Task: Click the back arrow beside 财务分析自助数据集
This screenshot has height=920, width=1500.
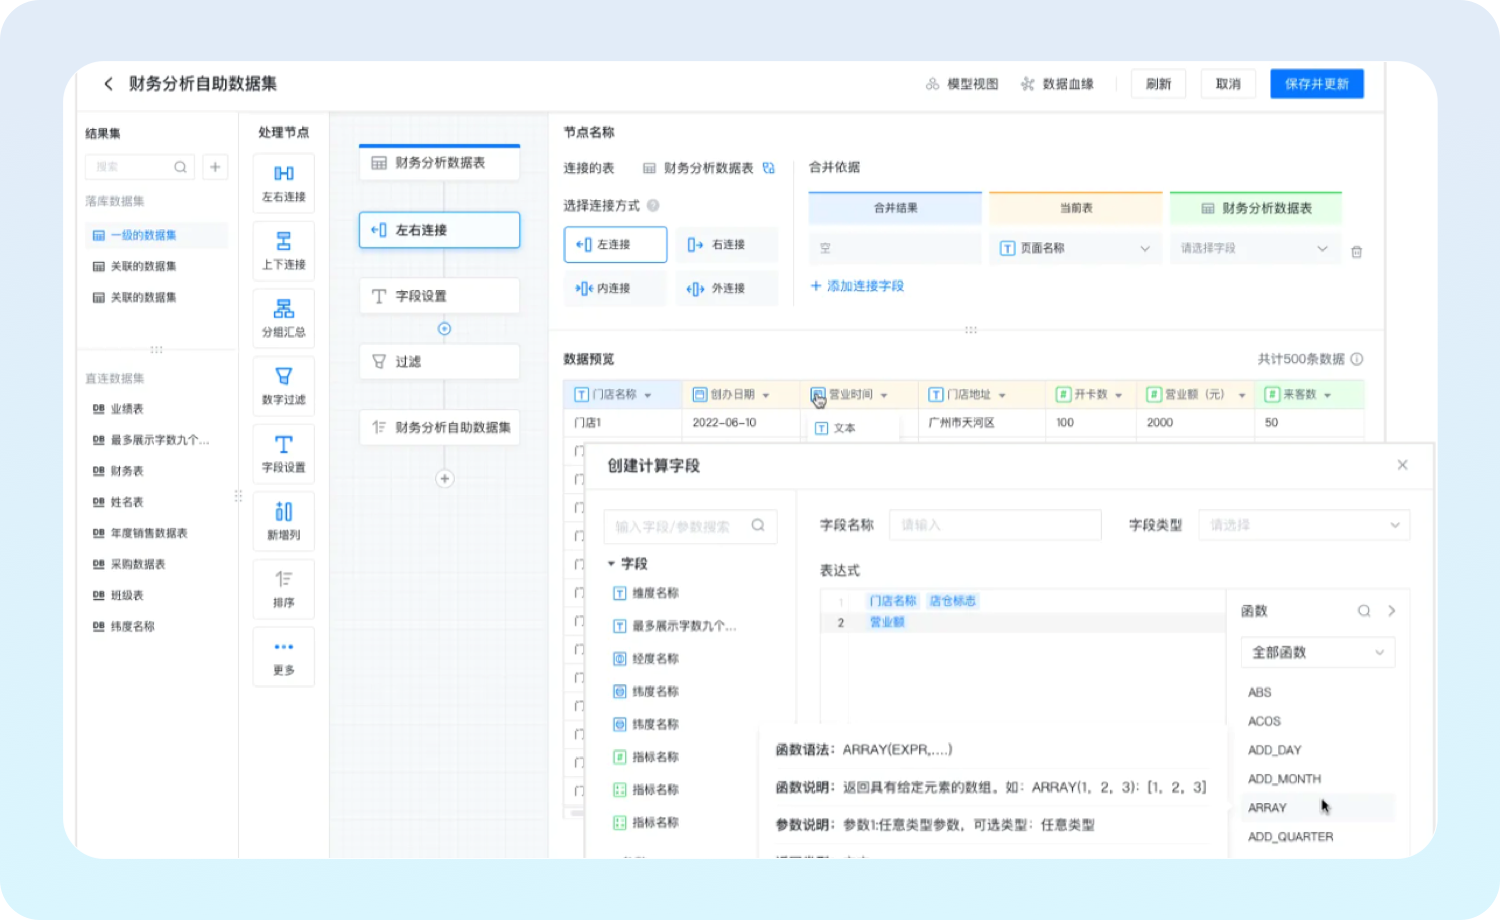Action: click(x=108, y=84)
